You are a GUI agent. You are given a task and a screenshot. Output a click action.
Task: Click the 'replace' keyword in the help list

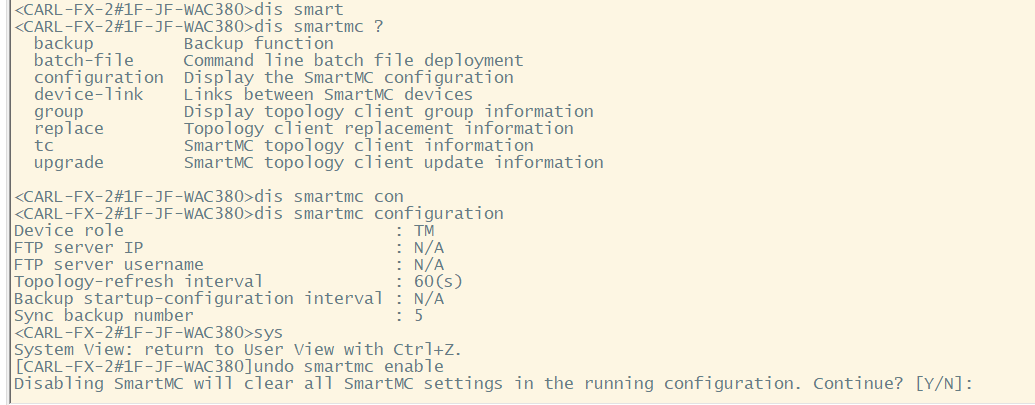click(x=68, y=128)
